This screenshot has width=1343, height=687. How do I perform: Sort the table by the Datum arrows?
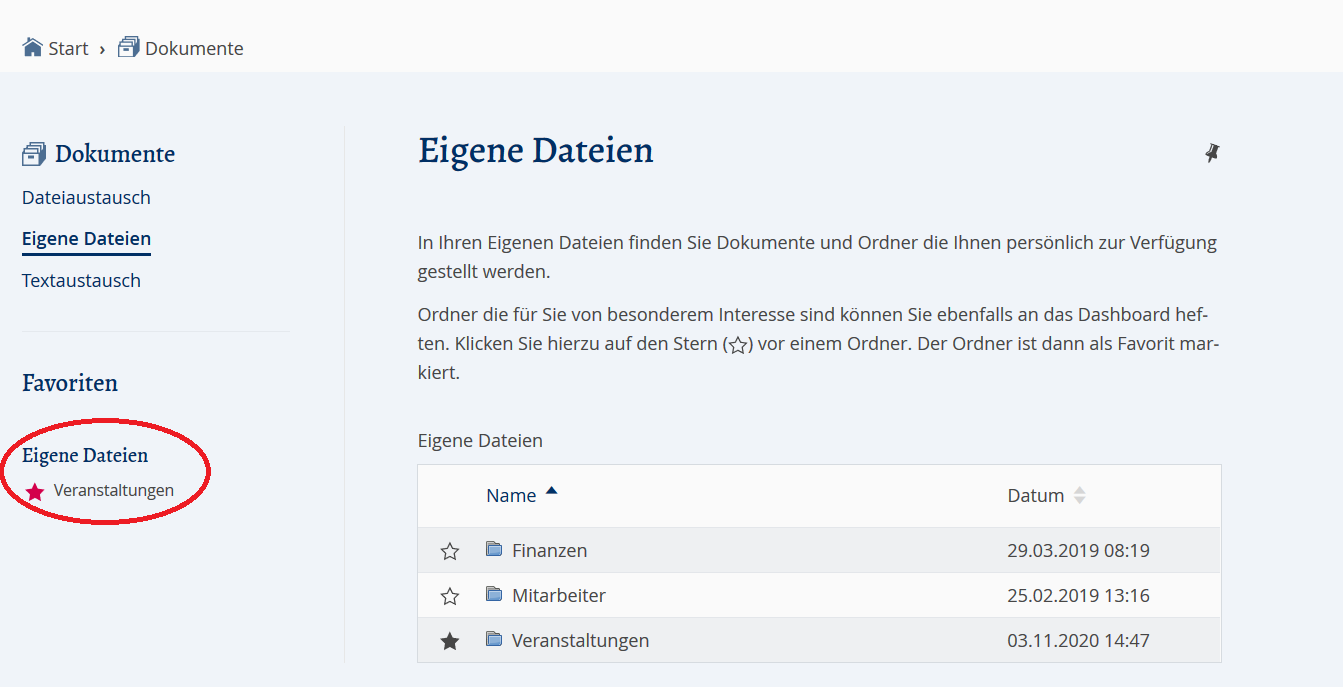tap(1079, 494)
